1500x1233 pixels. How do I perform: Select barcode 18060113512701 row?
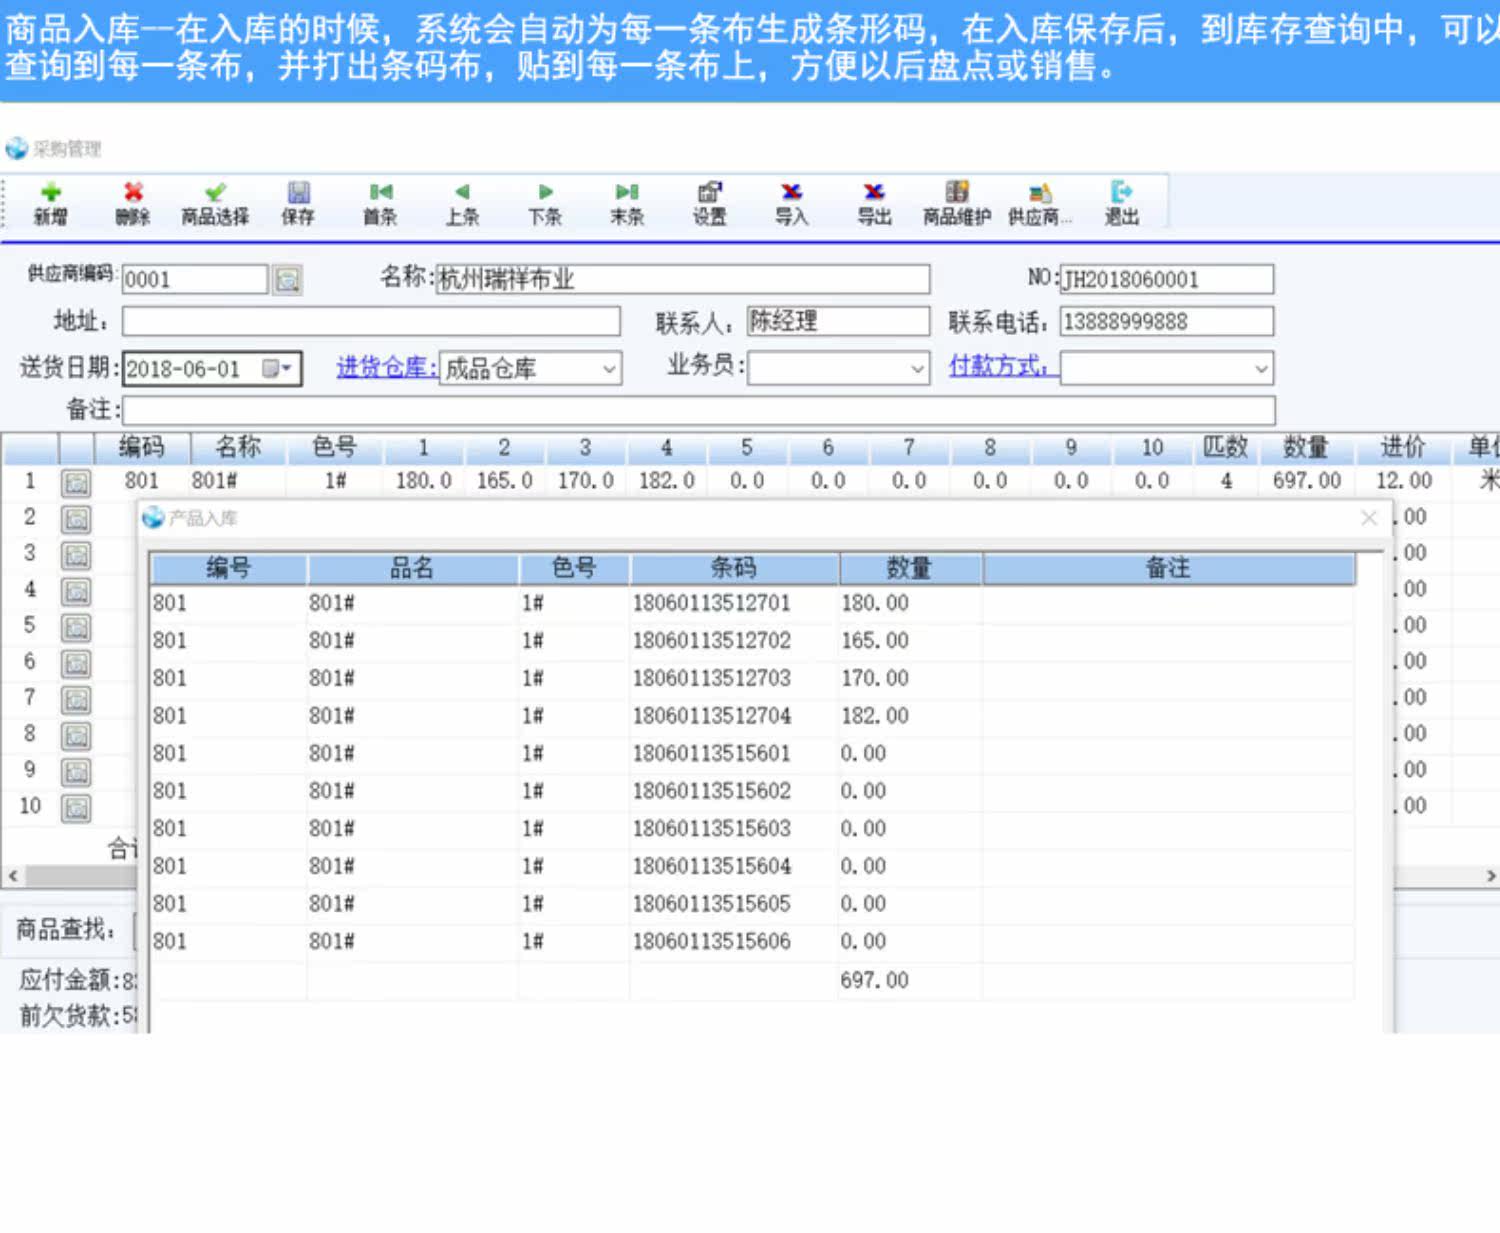752,603
